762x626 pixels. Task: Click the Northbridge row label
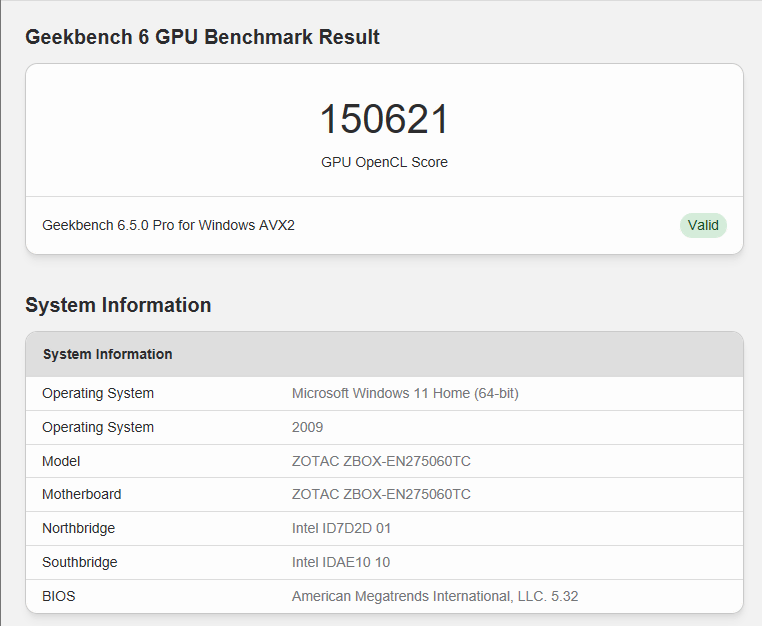point(78,528)
